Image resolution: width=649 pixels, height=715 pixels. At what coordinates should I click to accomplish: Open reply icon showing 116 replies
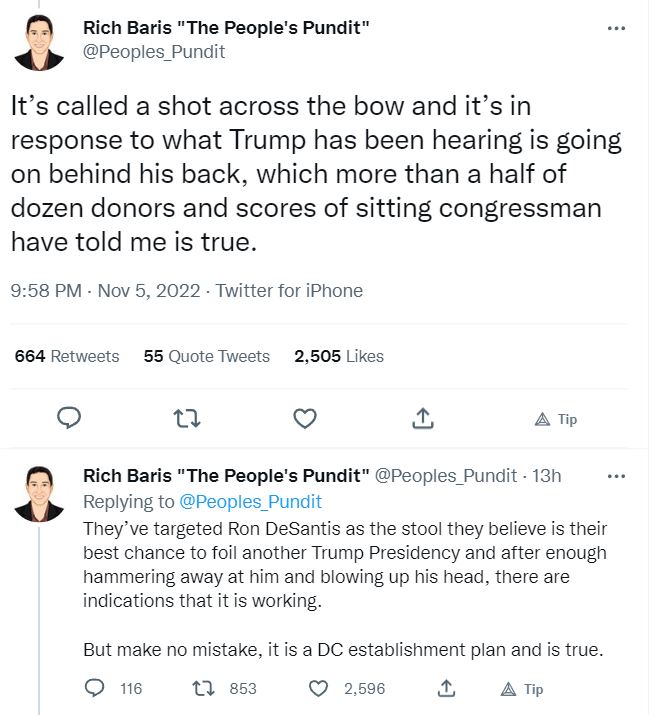97,688
